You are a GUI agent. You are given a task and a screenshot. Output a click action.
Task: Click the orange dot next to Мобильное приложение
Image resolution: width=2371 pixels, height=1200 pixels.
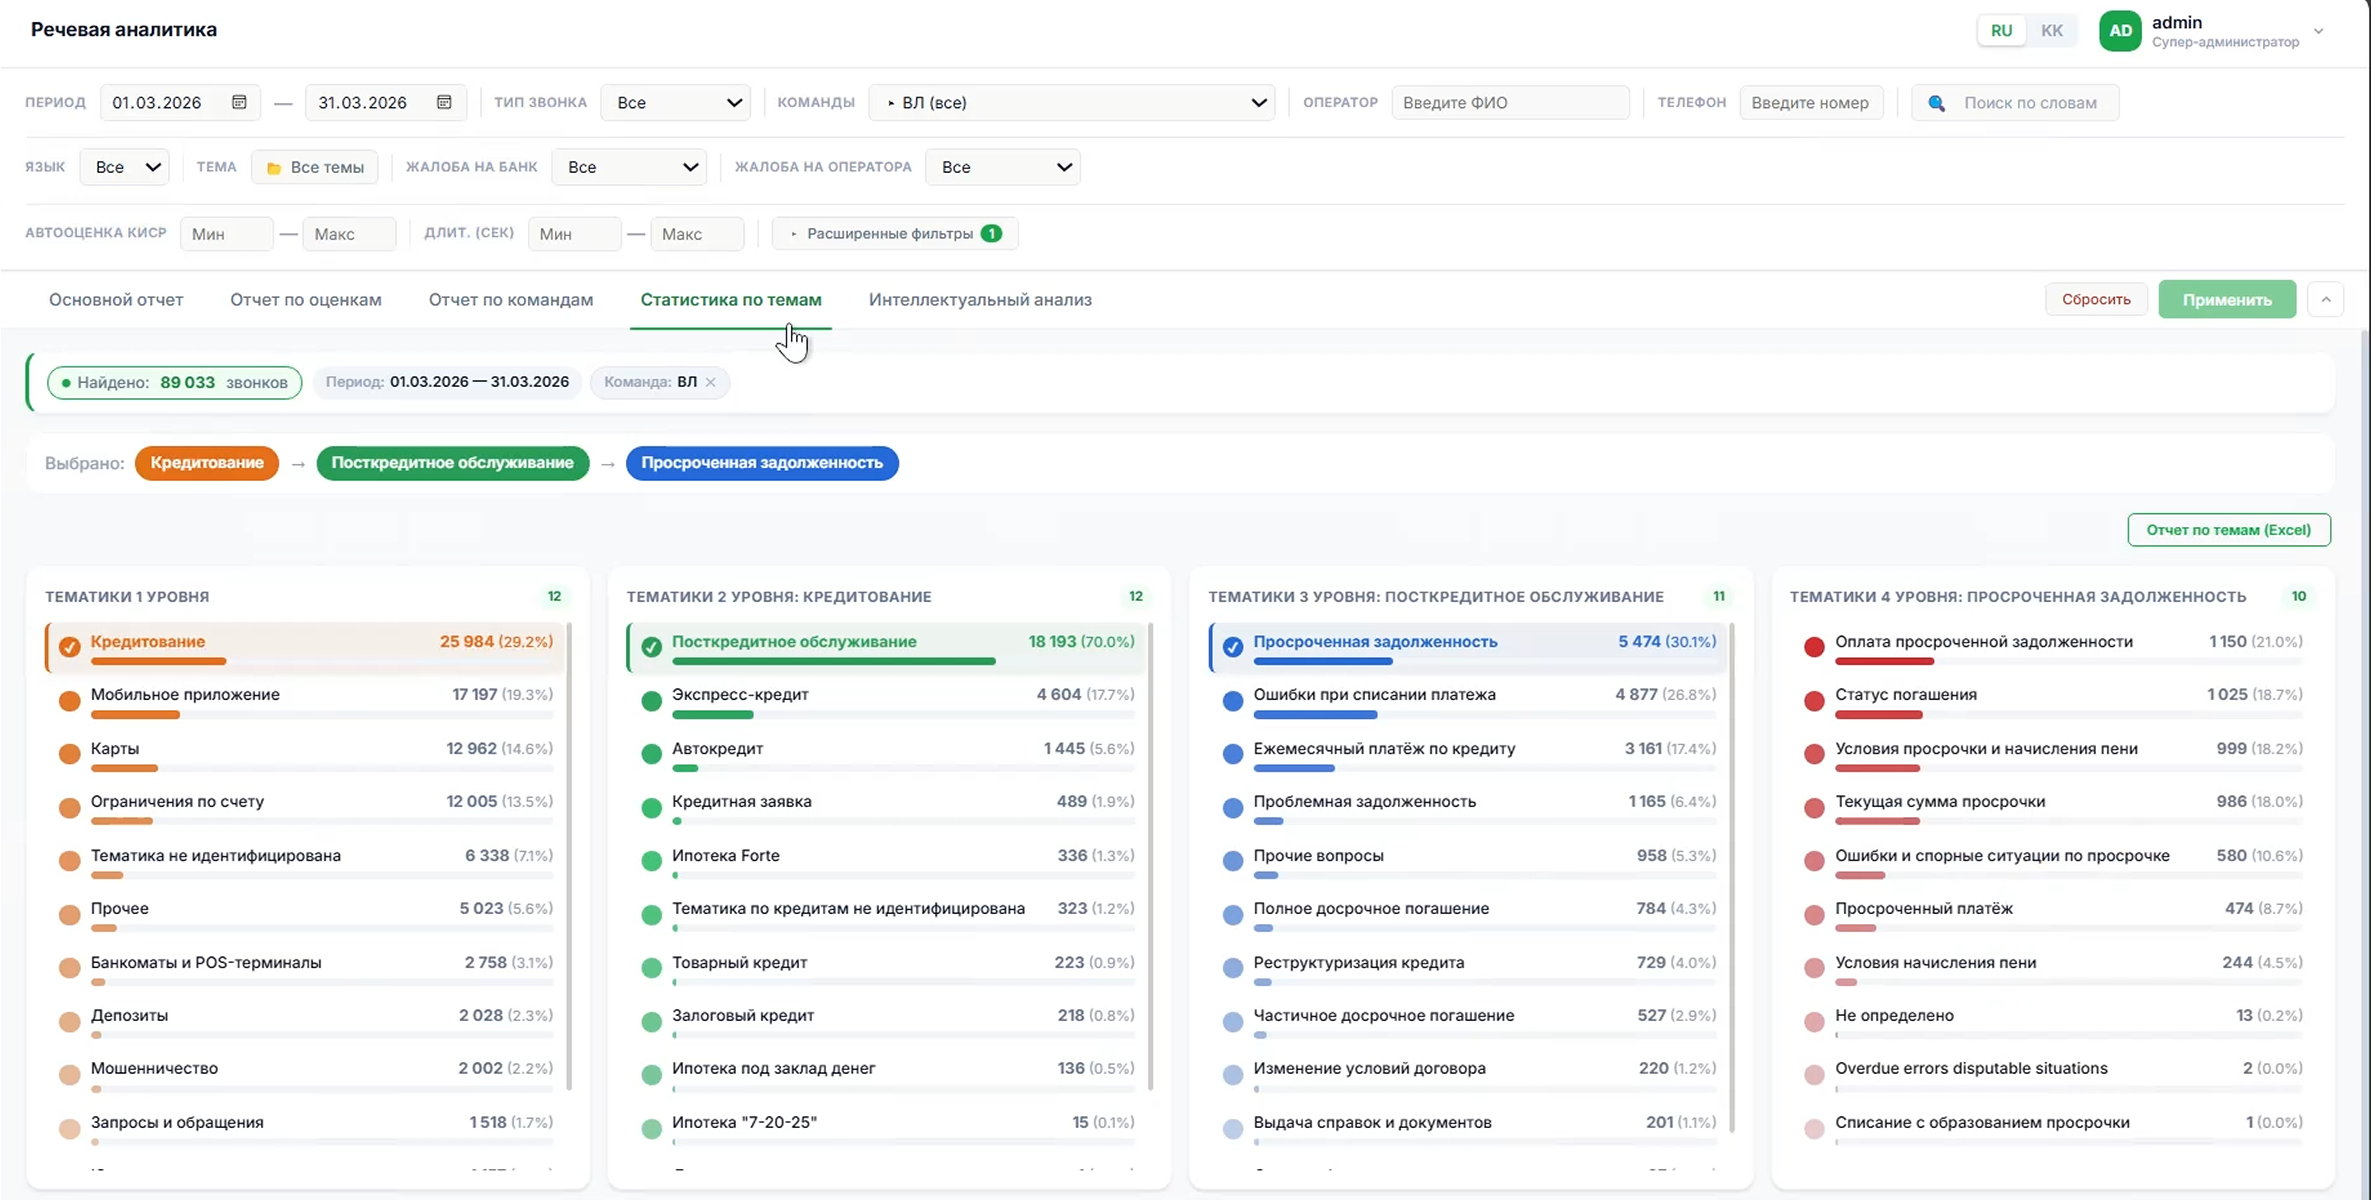point(69,701)
